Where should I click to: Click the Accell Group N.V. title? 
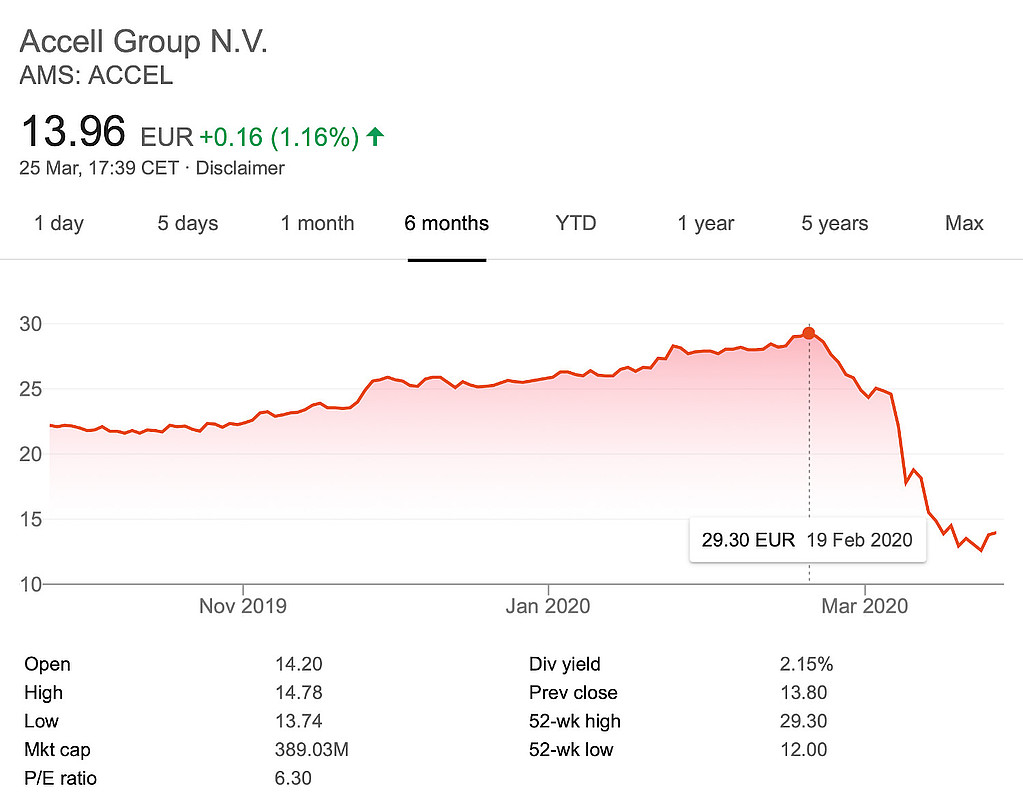point(144,42)
